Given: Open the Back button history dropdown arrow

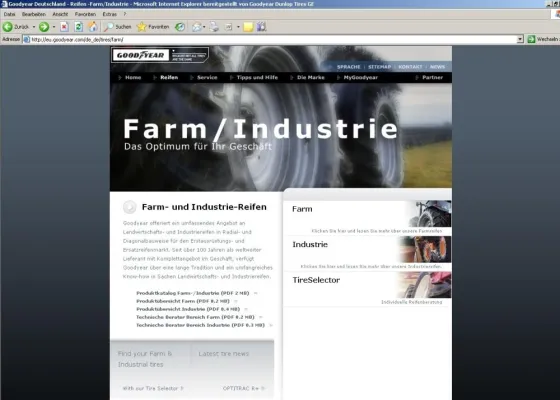Looking at the screenshot, I should tap(34, 27).
